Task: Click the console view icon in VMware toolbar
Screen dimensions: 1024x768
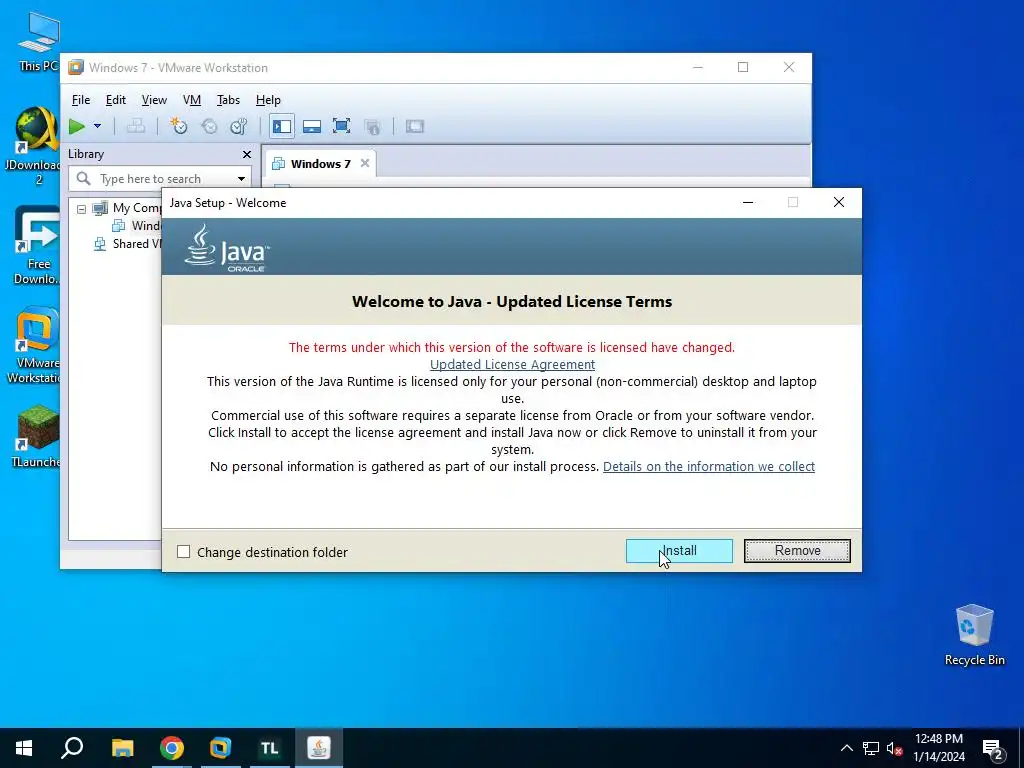Action: (x=415, y=126)
